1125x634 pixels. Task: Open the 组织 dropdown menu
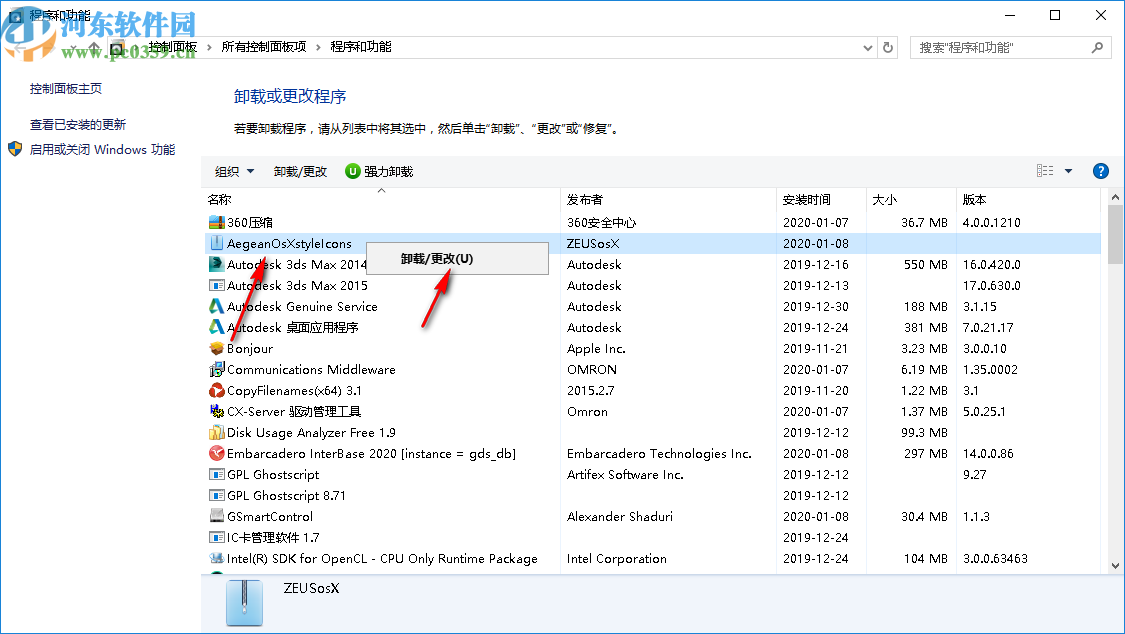(232, 171)
